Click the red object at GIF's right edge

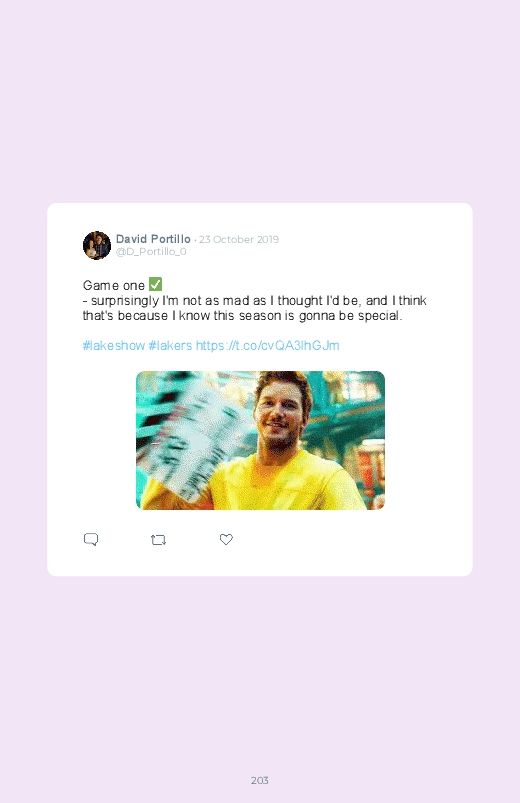coord(371,469)
